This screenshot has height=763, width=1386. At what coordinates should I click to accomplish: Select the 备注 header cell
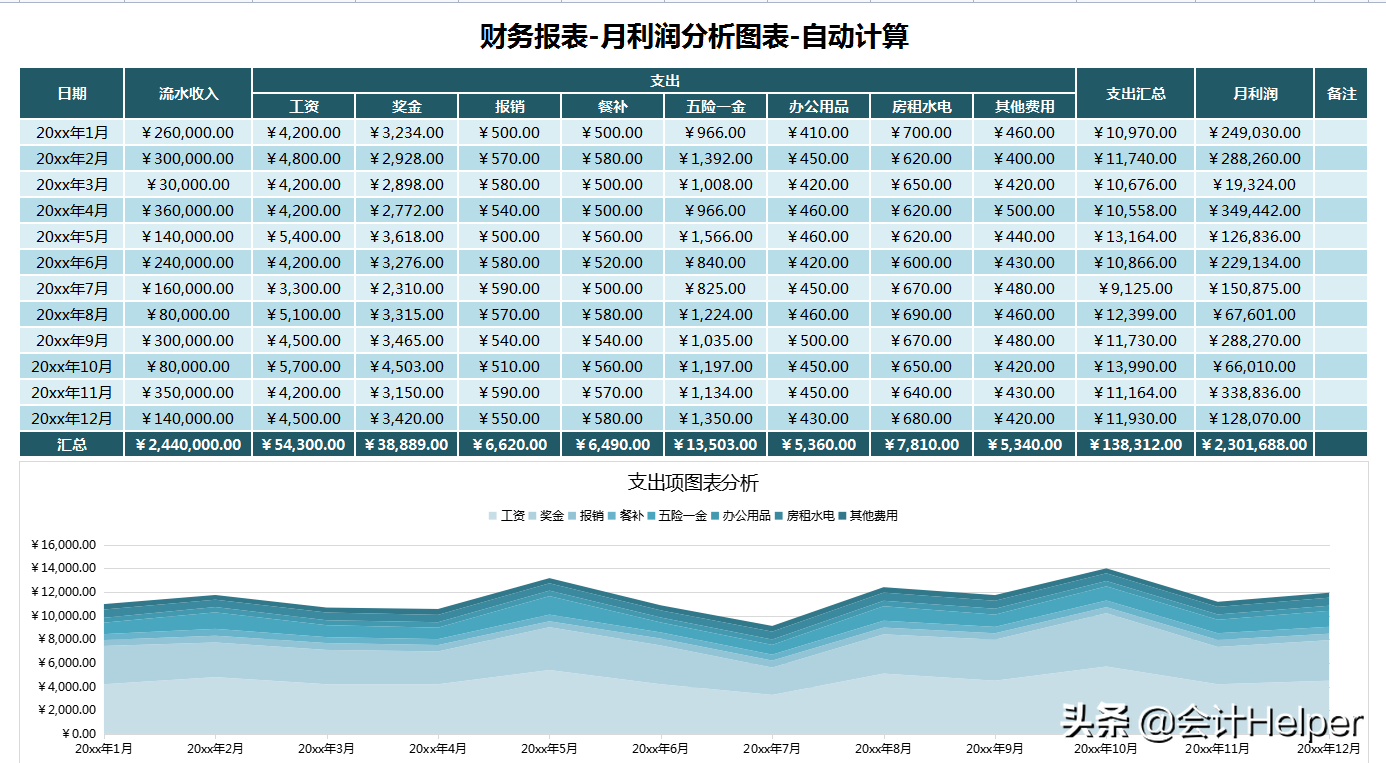coord(1342,92)
